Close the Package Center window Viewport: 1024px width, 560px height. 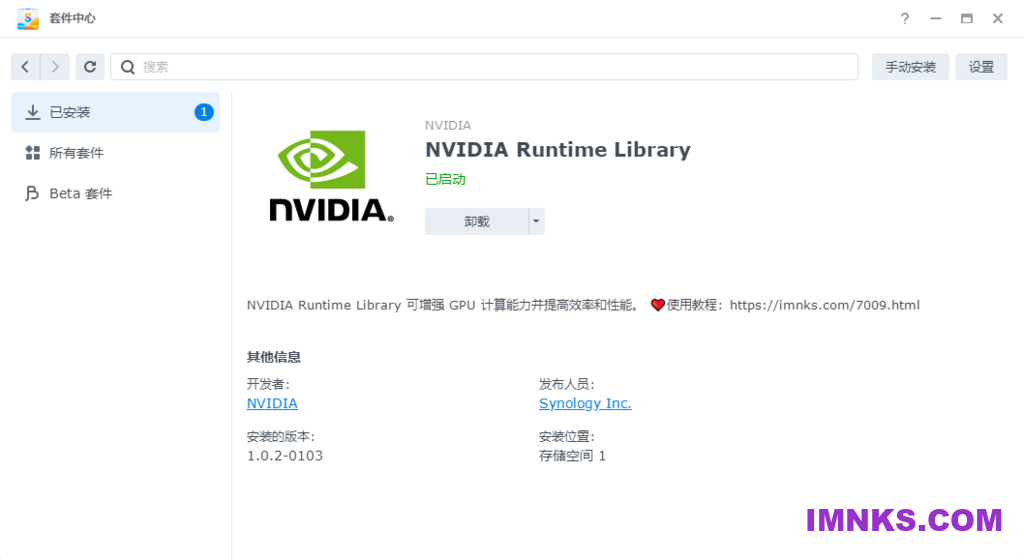click(x=997, y=18)
